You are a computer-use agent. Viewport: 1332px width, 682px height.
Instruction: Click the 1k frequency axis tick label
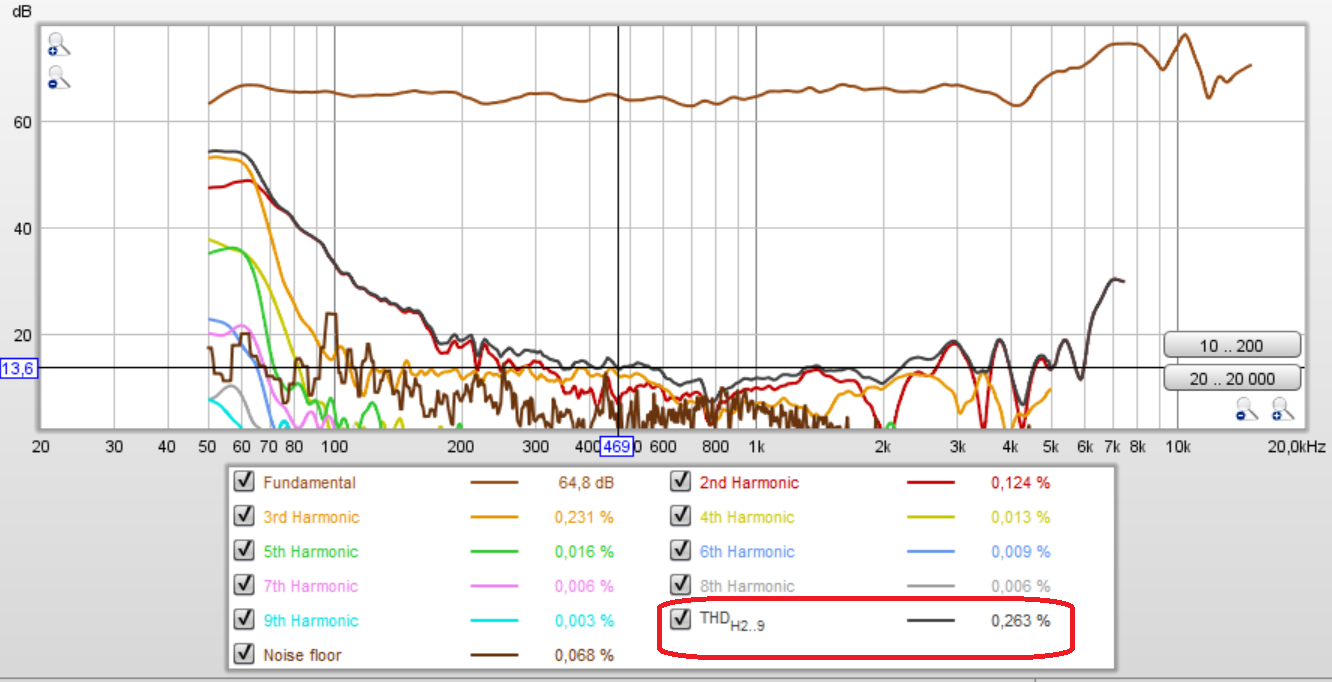(x=756, y=446)
